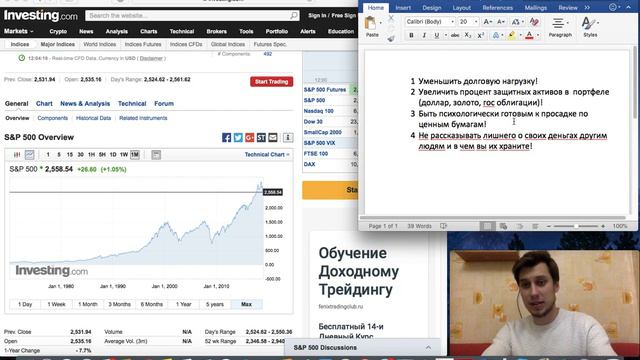Click the red font color button
Image resolution: width=640 pixels, height=360 pixels.
529,36
